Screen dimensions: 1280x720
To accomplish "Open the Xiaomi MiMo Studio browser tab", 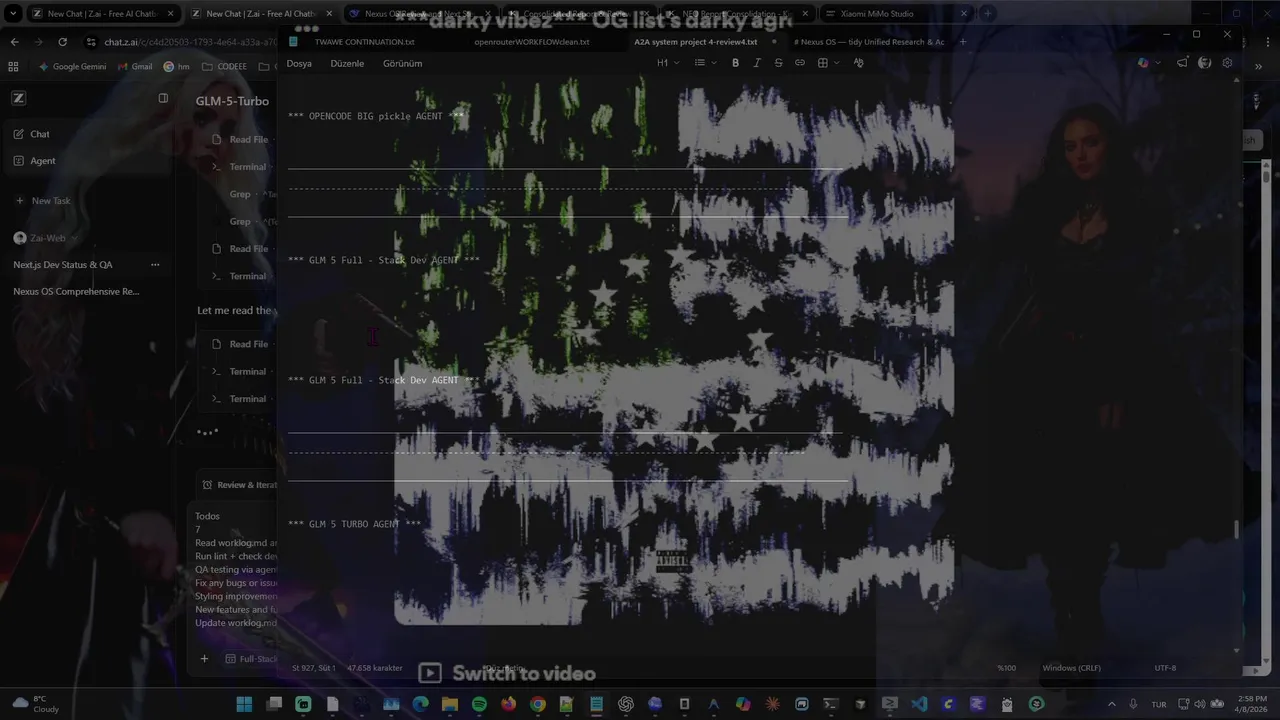I will click(x=896, y=14).
